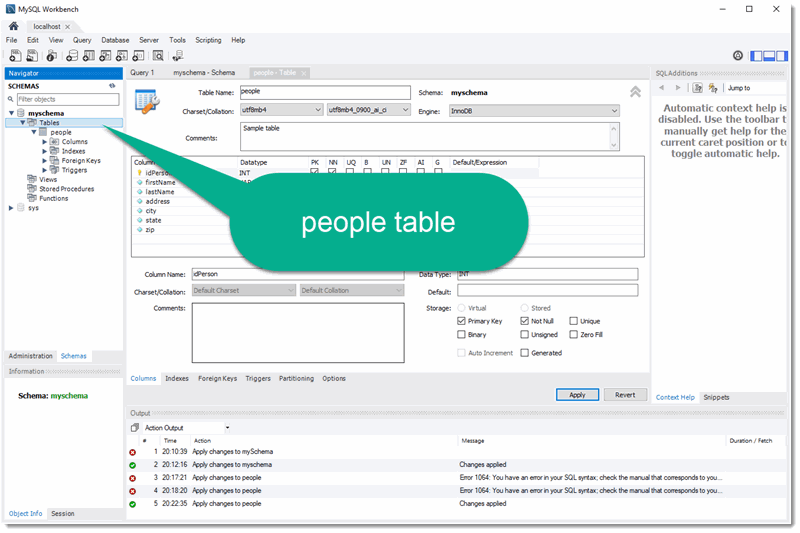This screenshot has height=533, width=800.
Task: Enable the Zero Fill checkbox
Action: pyautogui.click(x=573, y=335)
